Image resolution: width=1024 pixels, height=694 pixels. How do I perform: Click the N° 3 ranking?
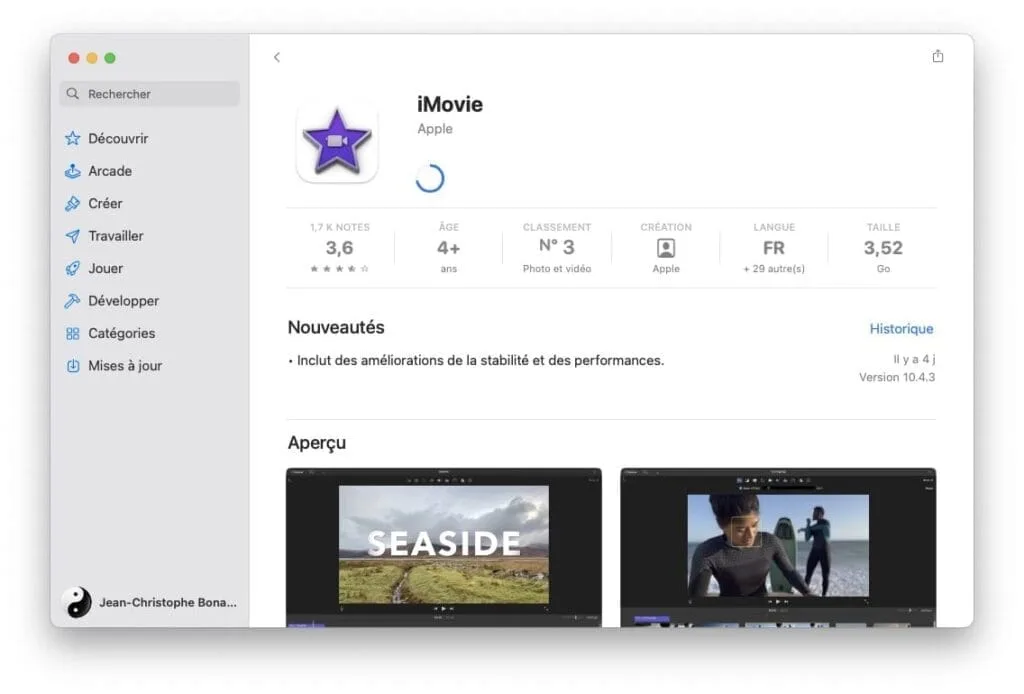pos(556,247)
